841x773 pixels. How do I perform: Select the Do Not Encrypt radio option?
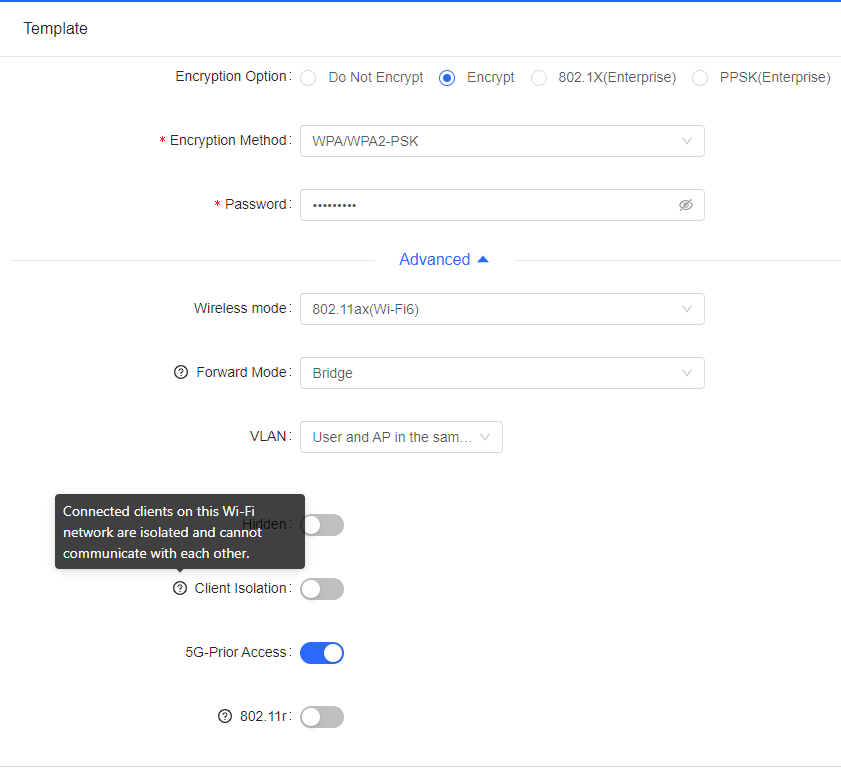309,78
